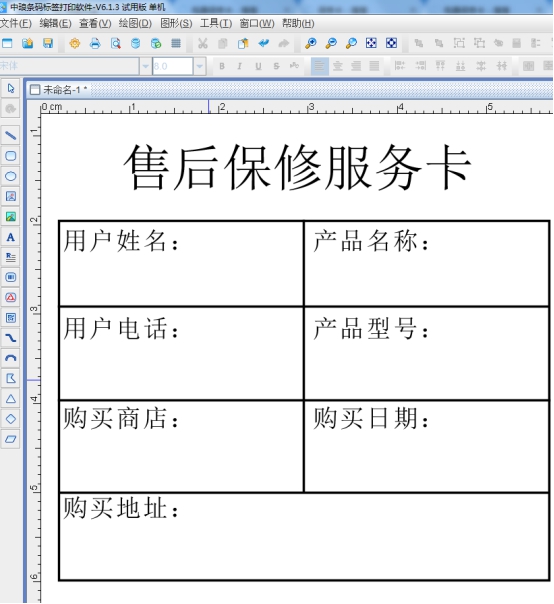Click the second fit-page zoom icon

tap(391, 43)
